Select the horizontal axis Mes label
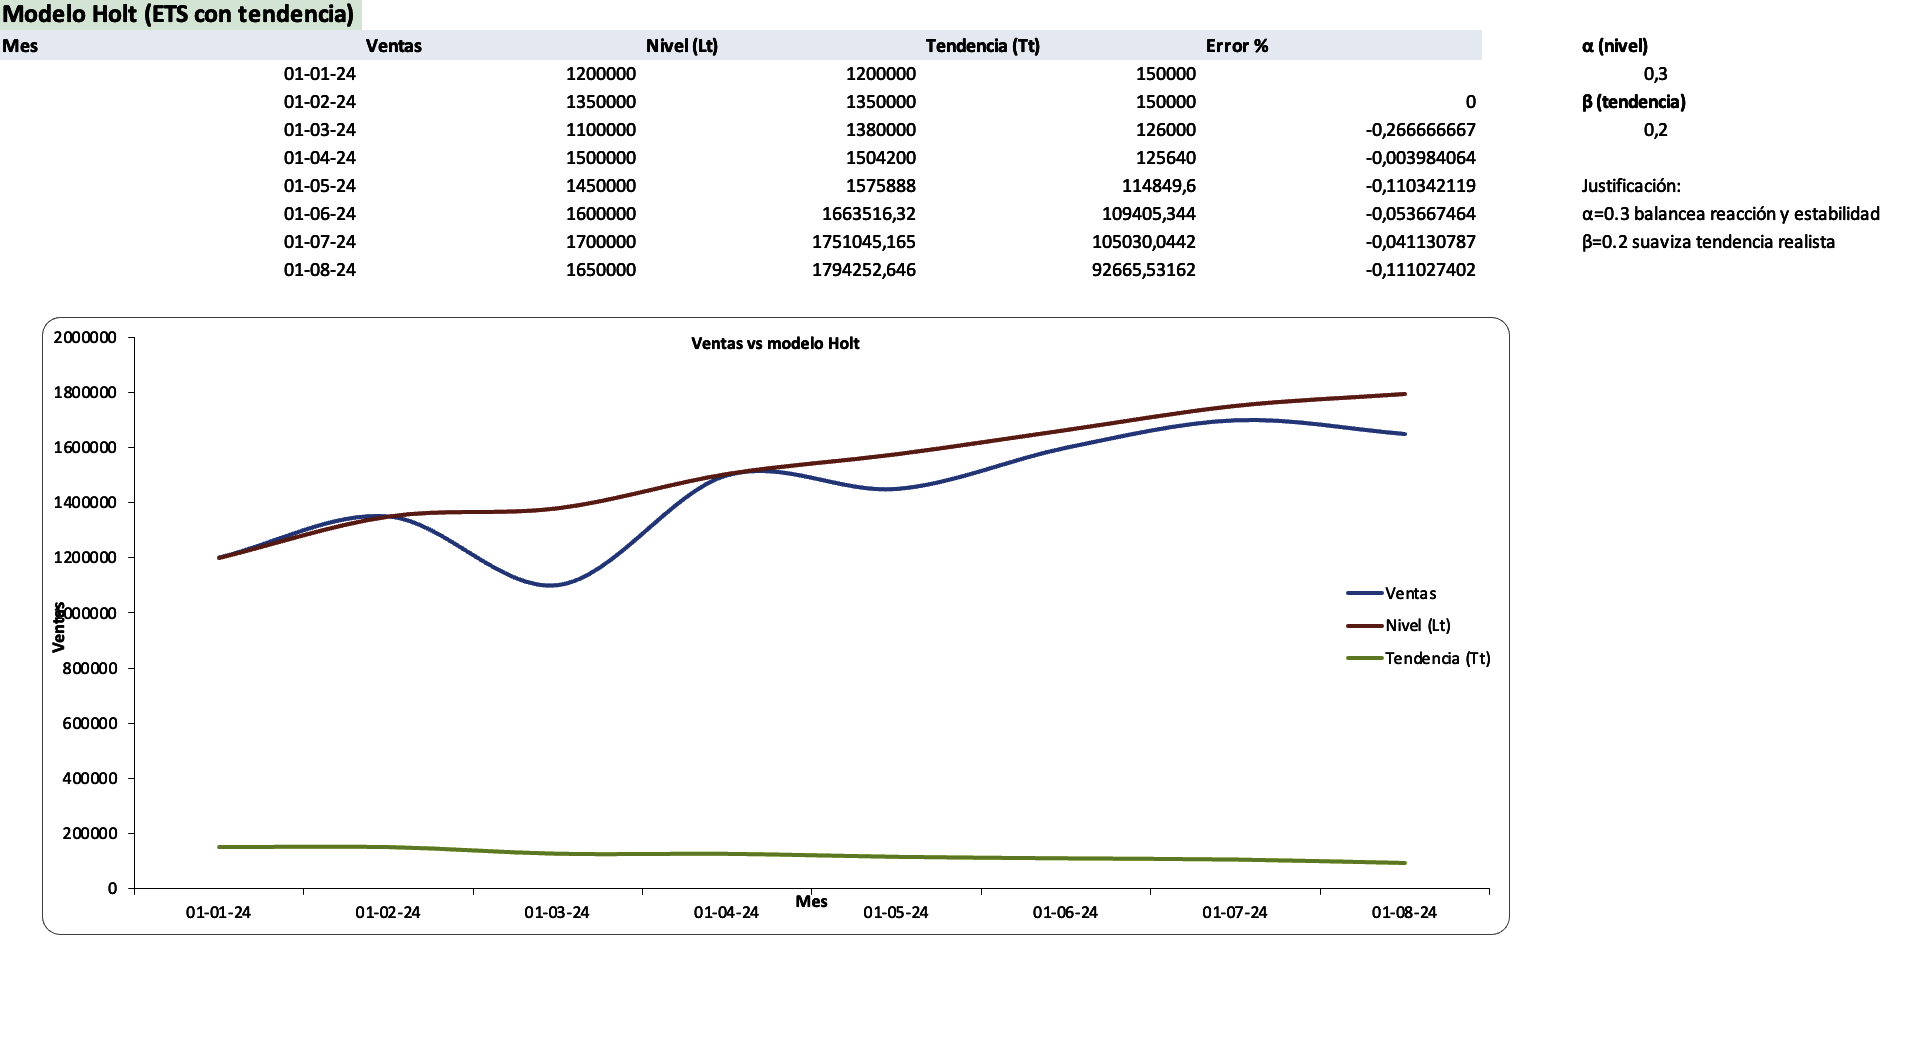This screenshot has width=1924, height=1044. point(813,901)
